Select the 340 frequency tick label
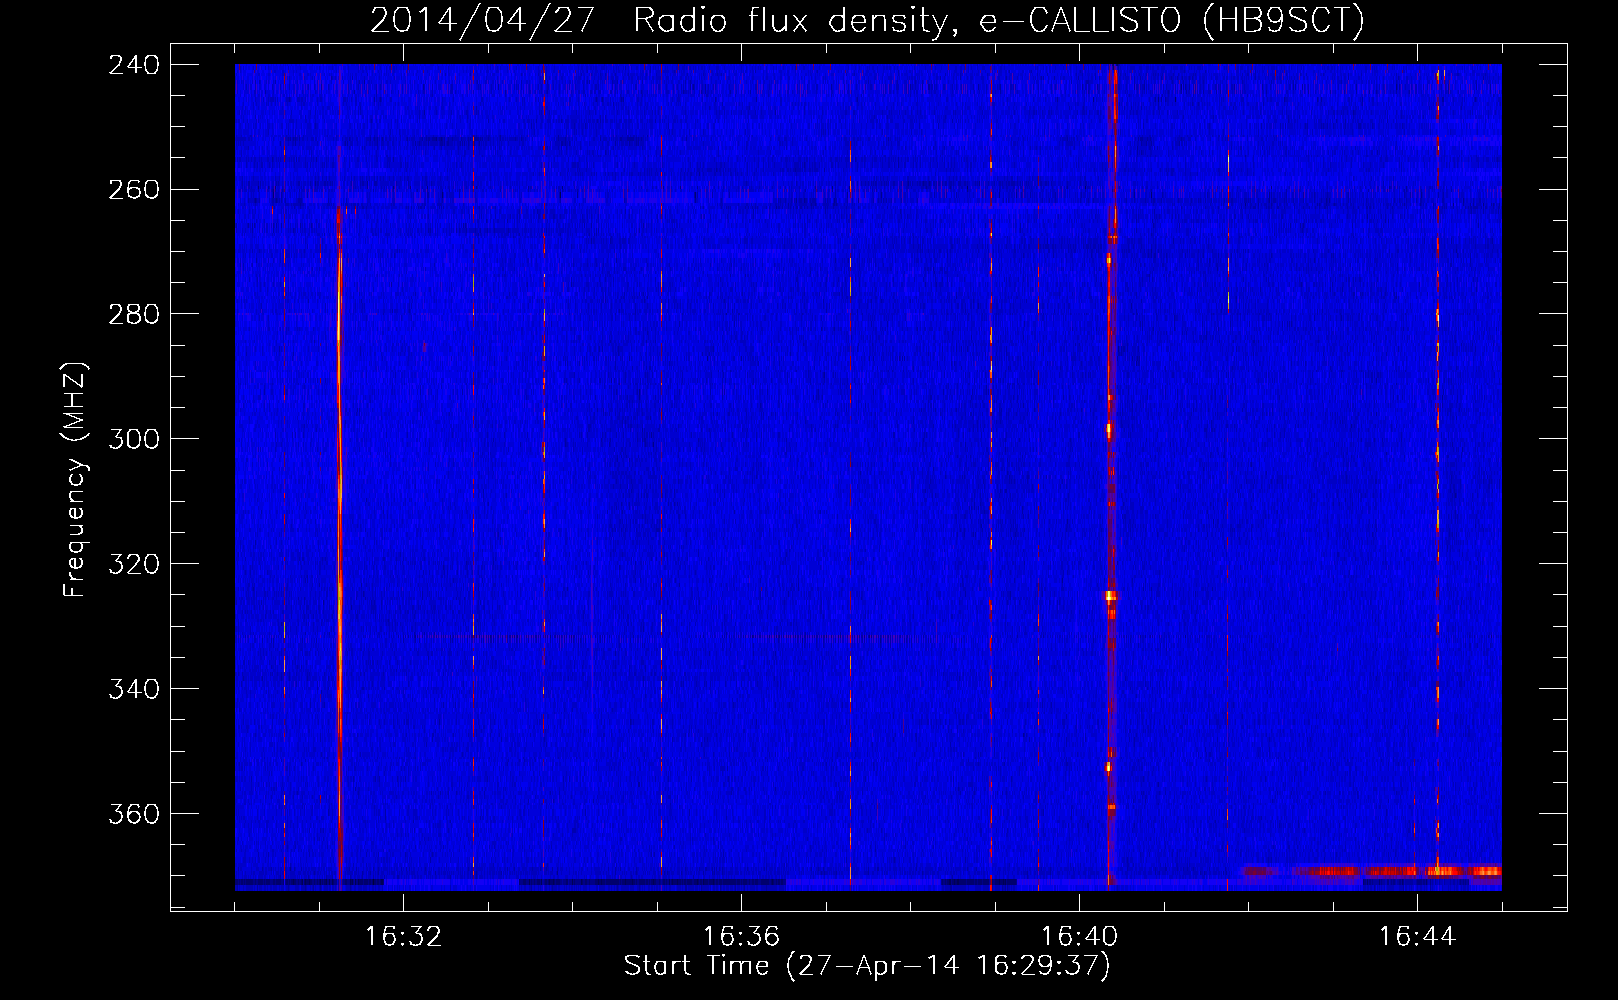 click(x=134, y=690)
